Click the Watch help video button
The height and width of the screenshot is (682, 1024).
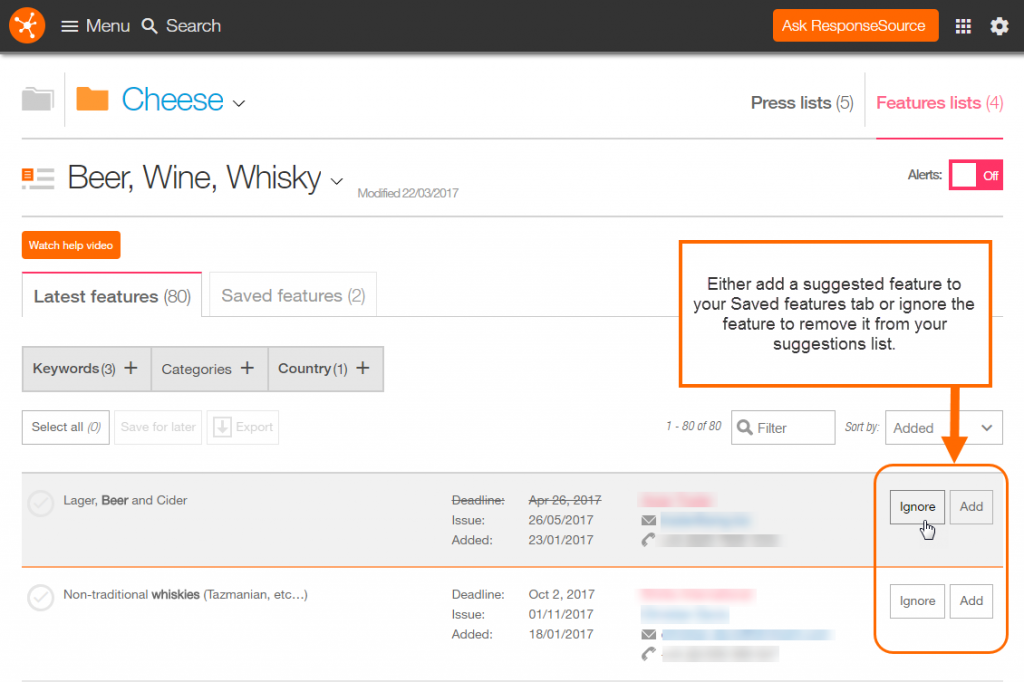click(x=71, y=245)
